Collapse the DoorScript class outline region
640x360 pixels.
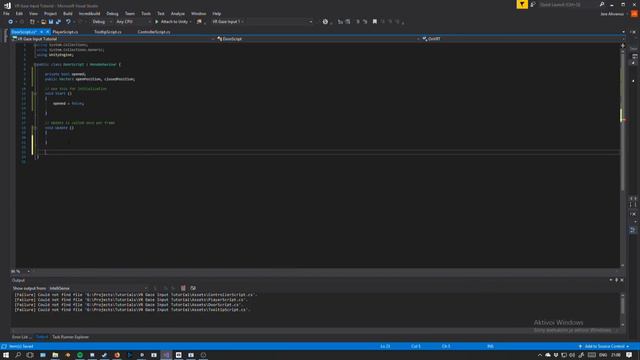(x=35, y=64)
